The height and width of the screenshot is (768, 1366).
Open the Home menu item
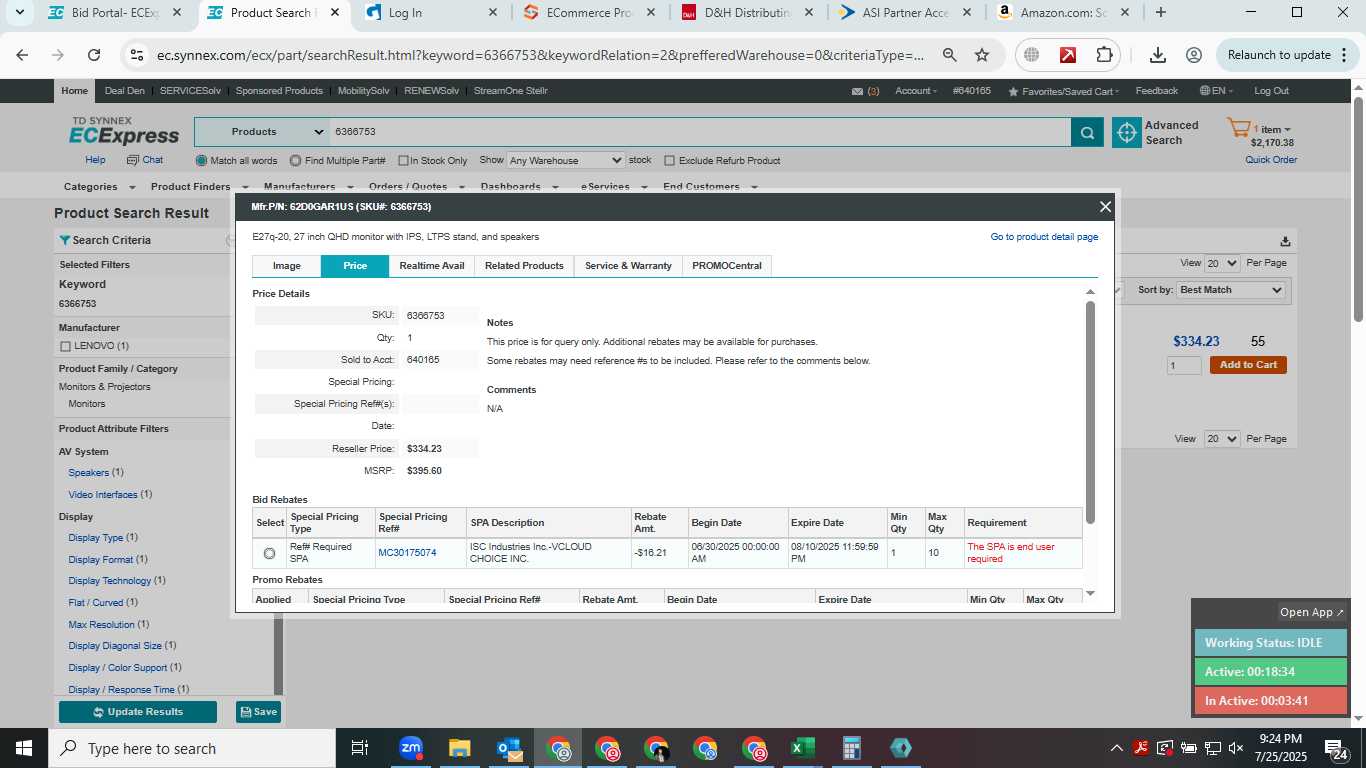(x=75, y=91)
